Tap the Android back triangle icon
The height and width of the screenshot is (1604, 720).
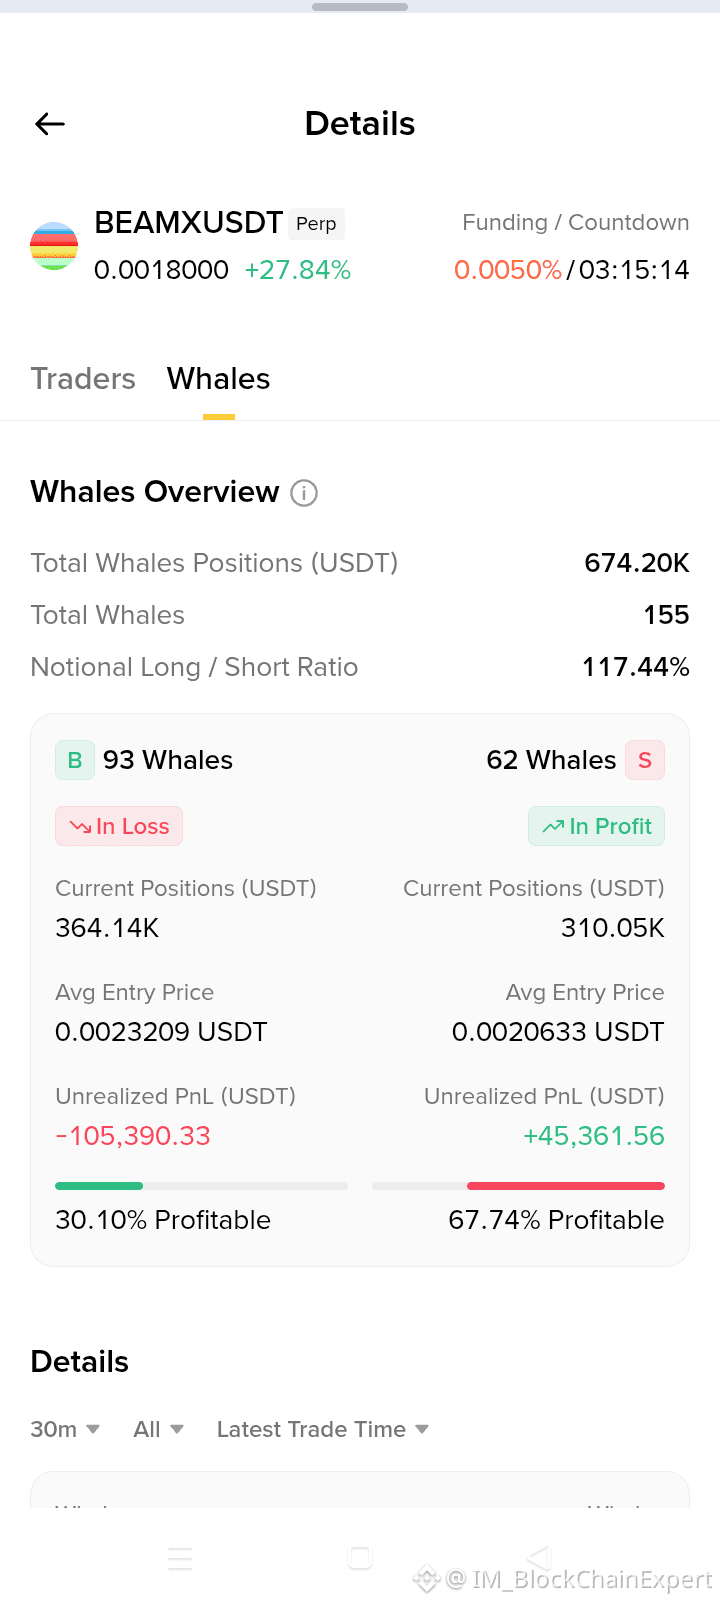[539, 1558]
